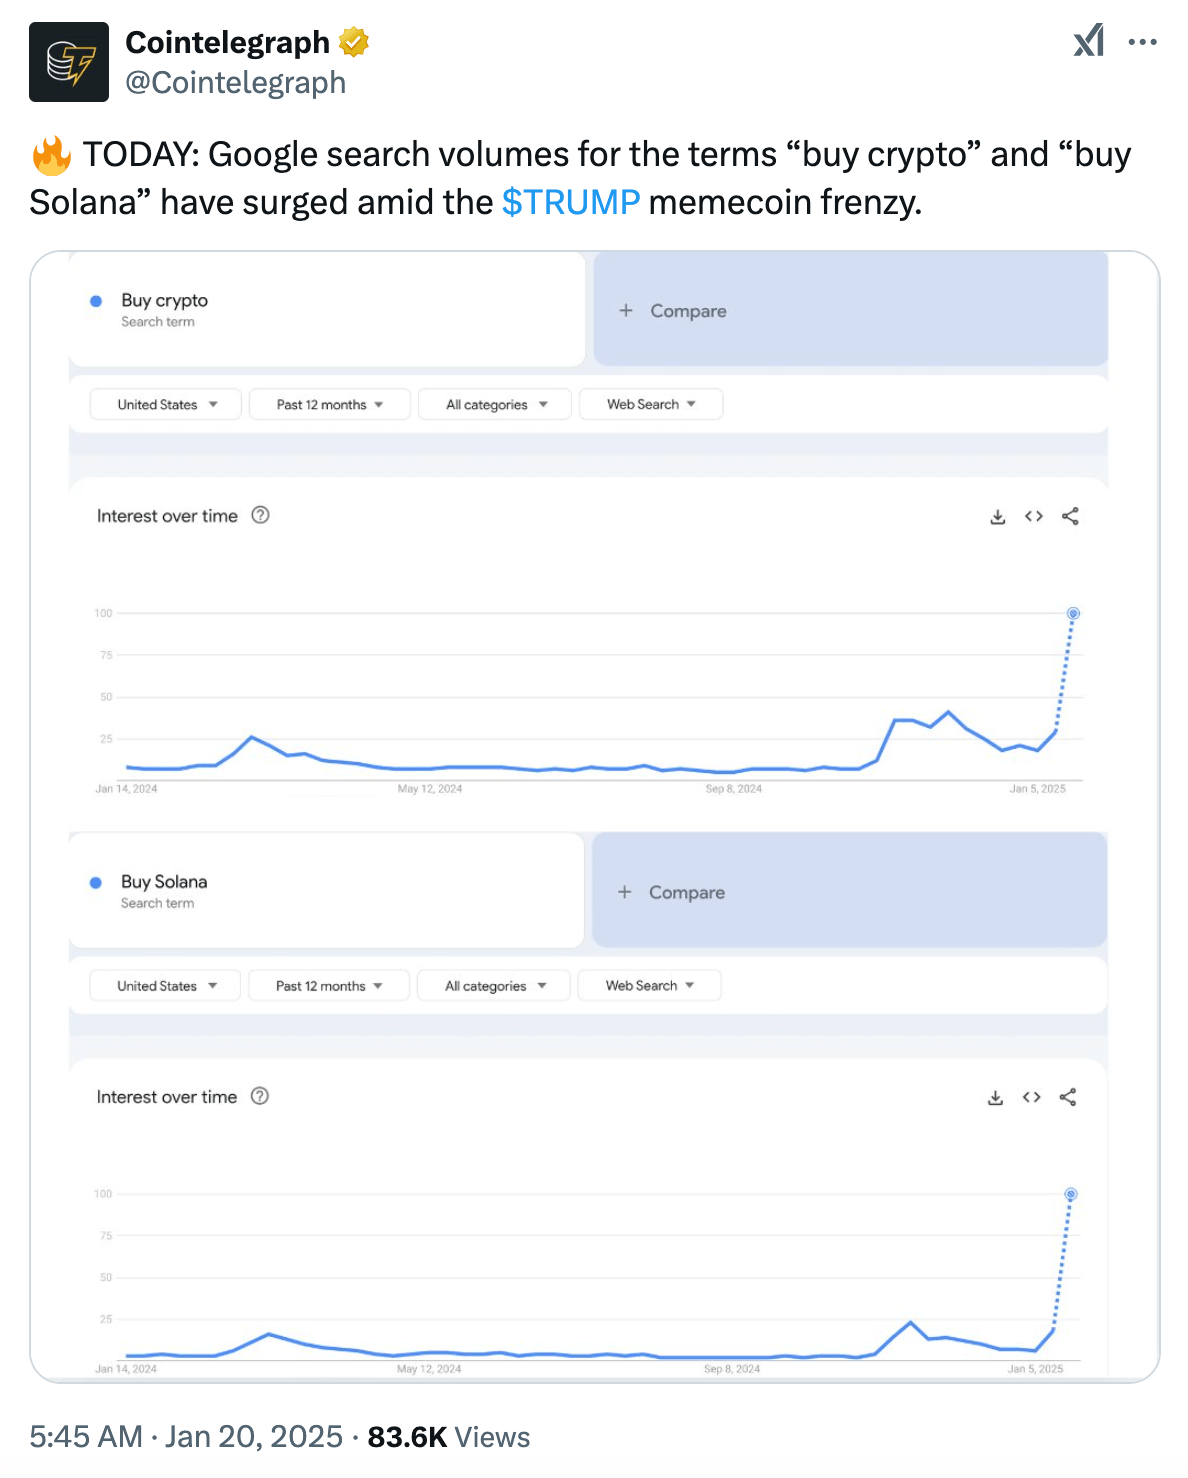The width and height of the screenshot is (1188, 1478).
Task: Open the $TRUMP link in the tweet
Action: (x=572, y=201)
